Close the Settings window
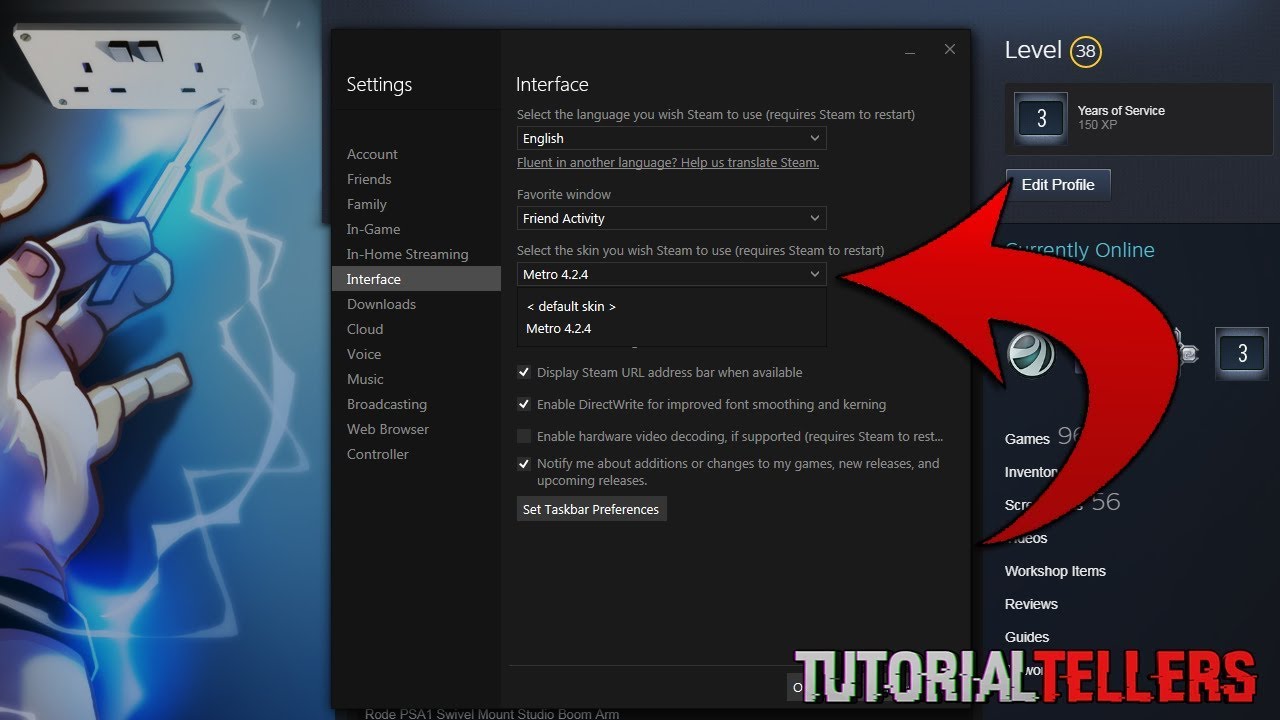 coord(950,49)
